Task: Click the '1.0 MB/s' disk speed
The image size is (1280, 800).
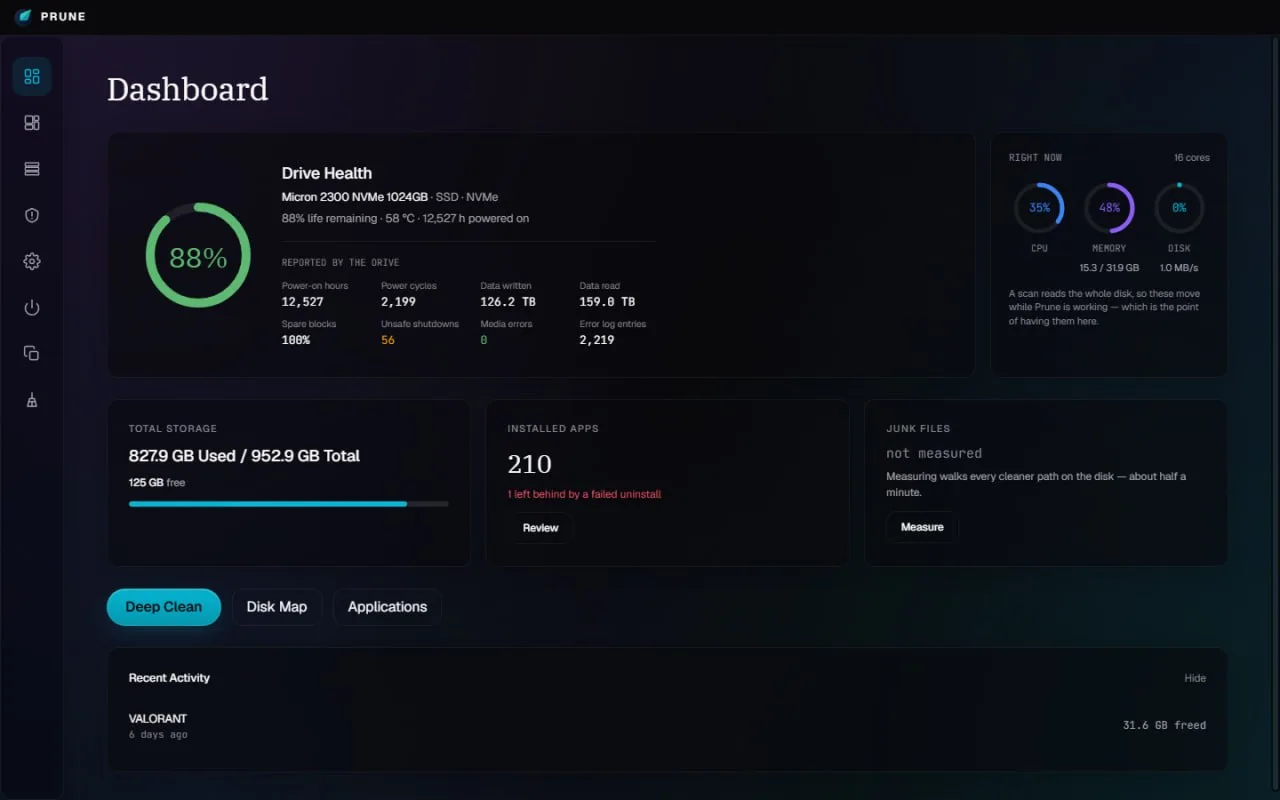Action: pos(1179,268)
